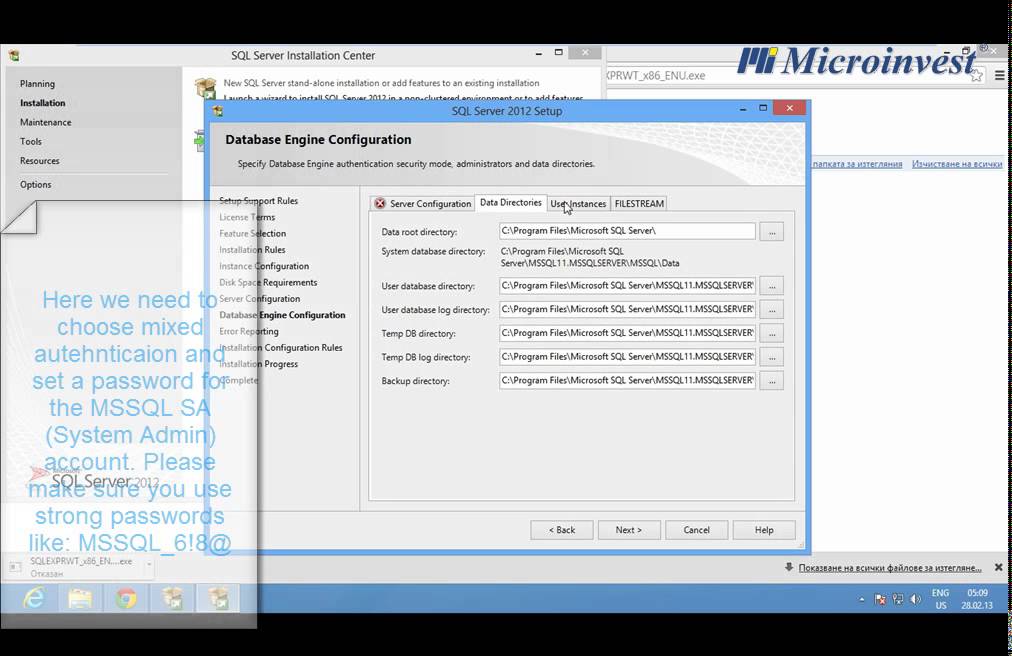1012x656 pixels.
Task: Select Resources in Installation Center
Action: [39, 161]
